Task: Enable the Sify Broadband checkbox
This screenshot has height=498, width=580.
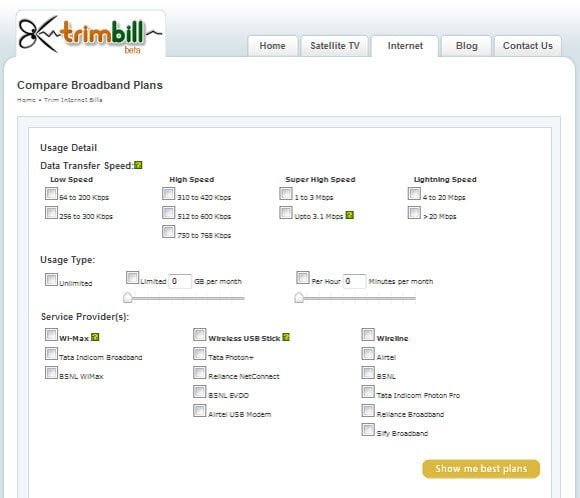Action: tap(368, 430)
